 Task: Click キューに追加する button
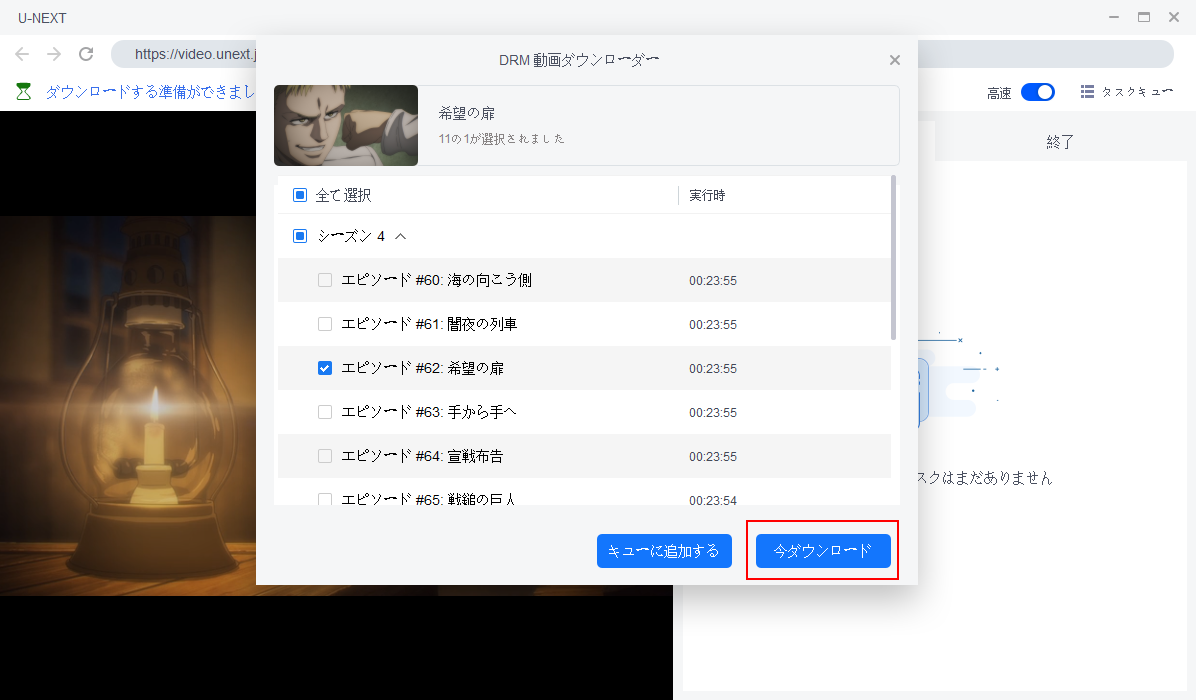pyautogui.click(x=664, y=551)
